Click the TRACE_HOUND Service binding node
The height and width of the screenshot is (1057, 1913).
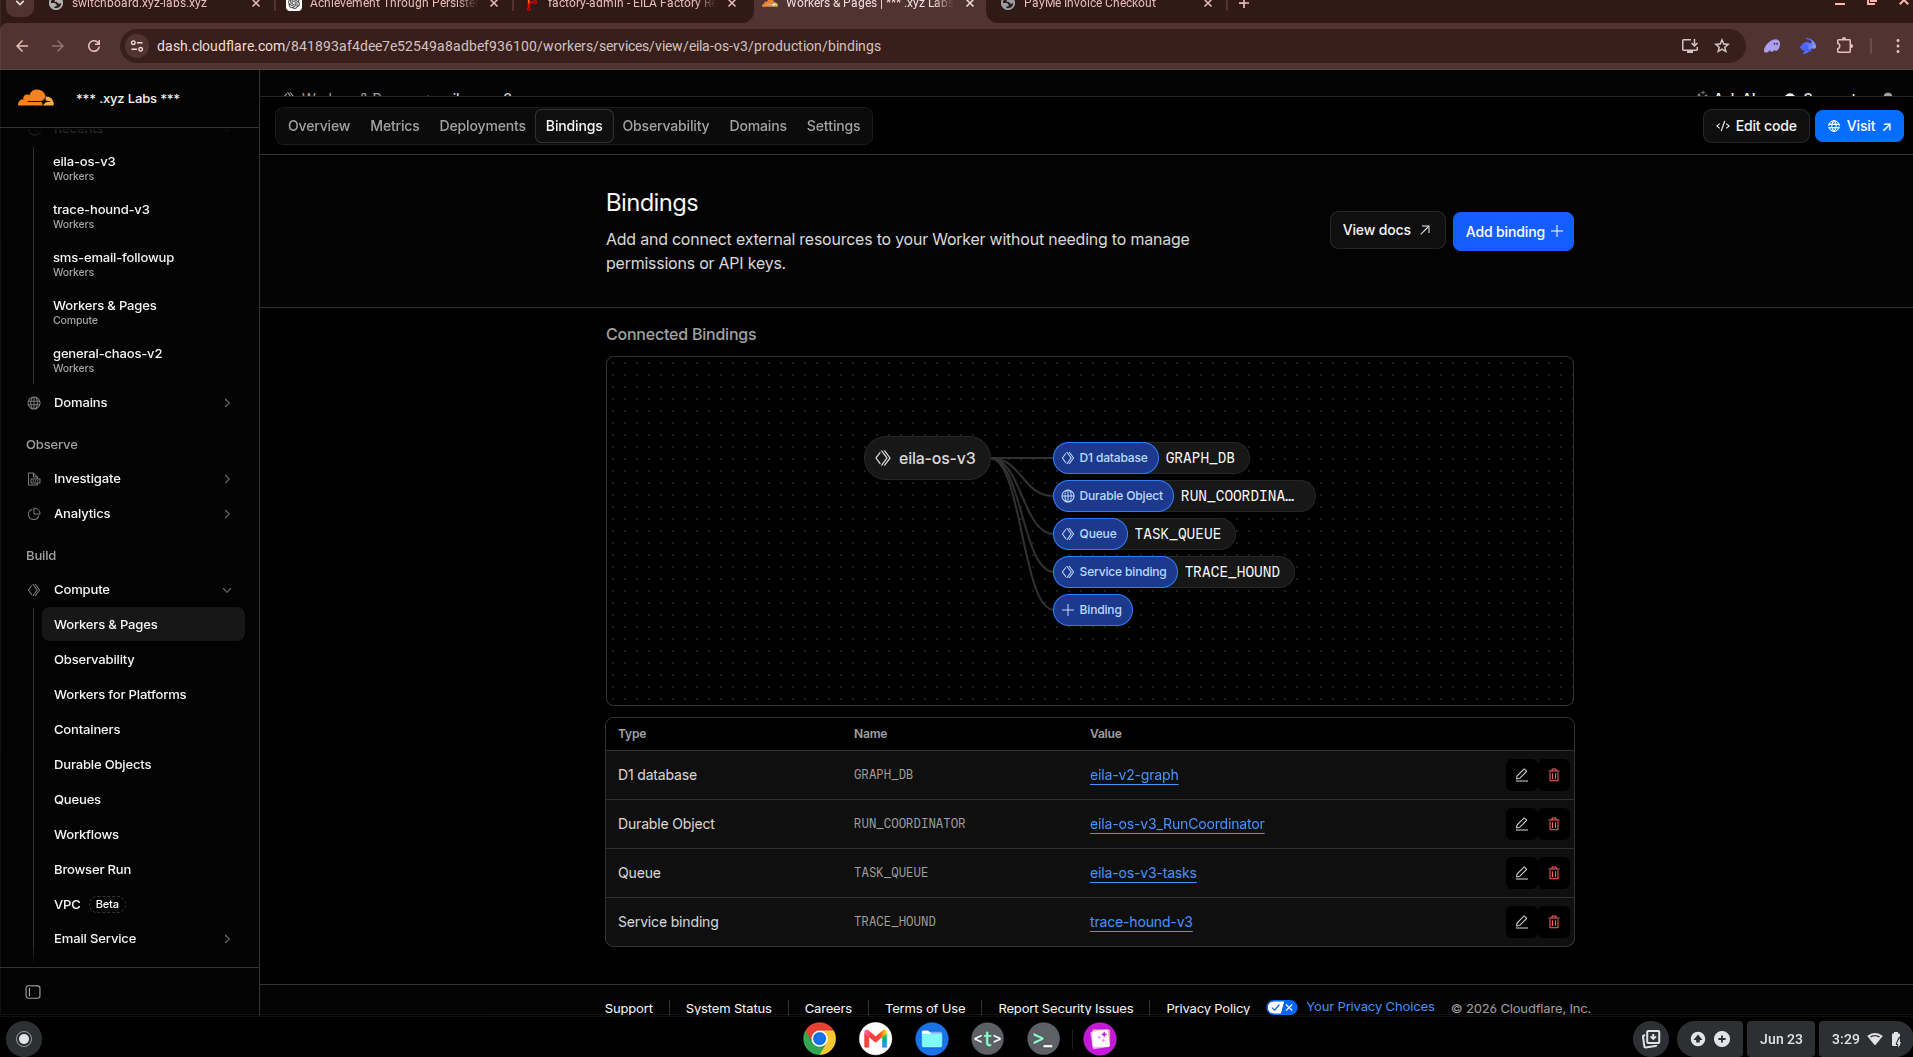[x=1173, y=572]
